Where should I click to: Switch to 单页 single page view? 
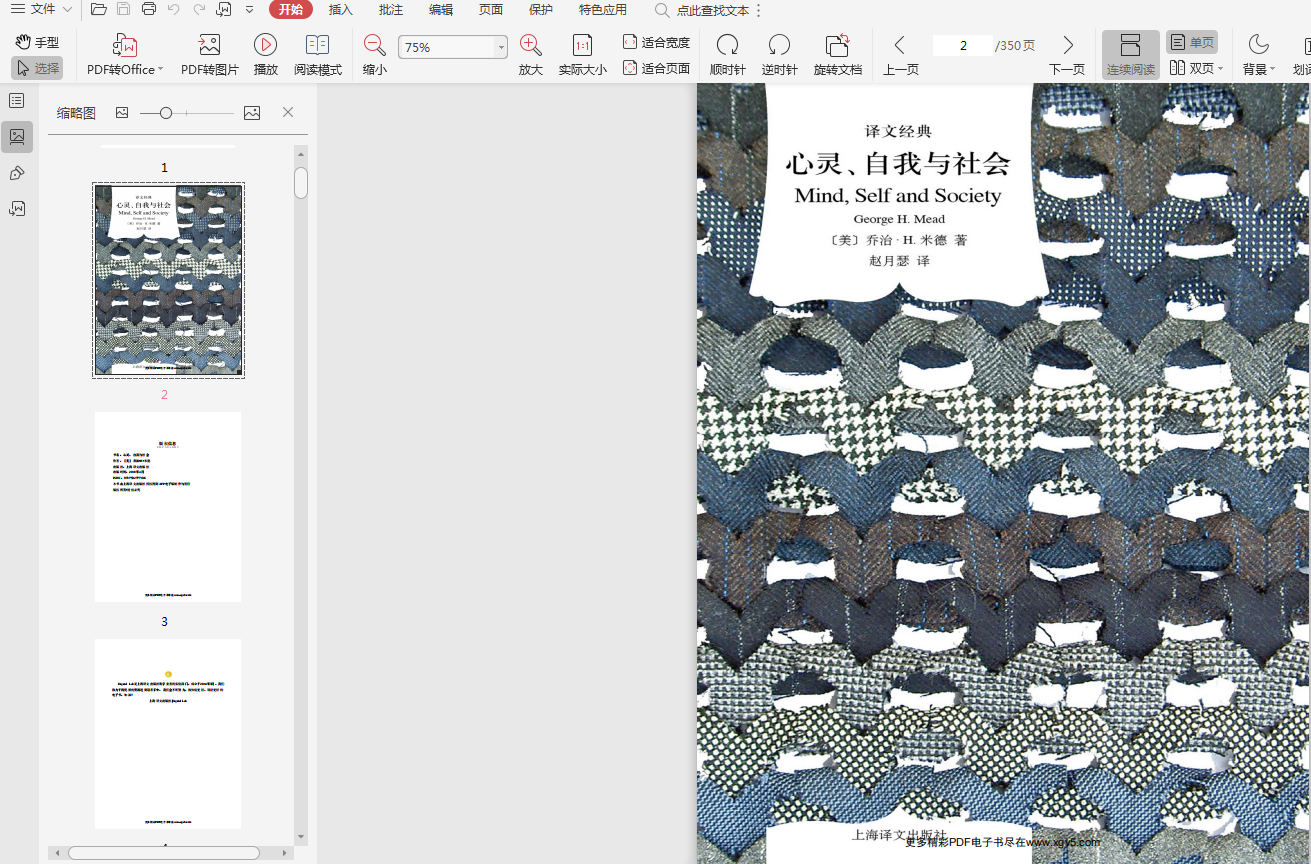pos(1192,42)
